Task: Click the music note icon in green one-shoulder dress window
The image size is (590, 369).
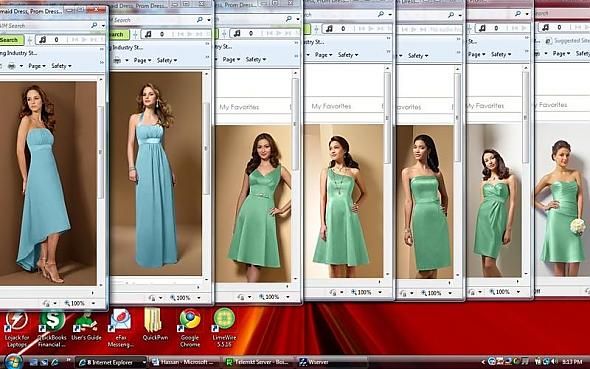Action: 329,29
